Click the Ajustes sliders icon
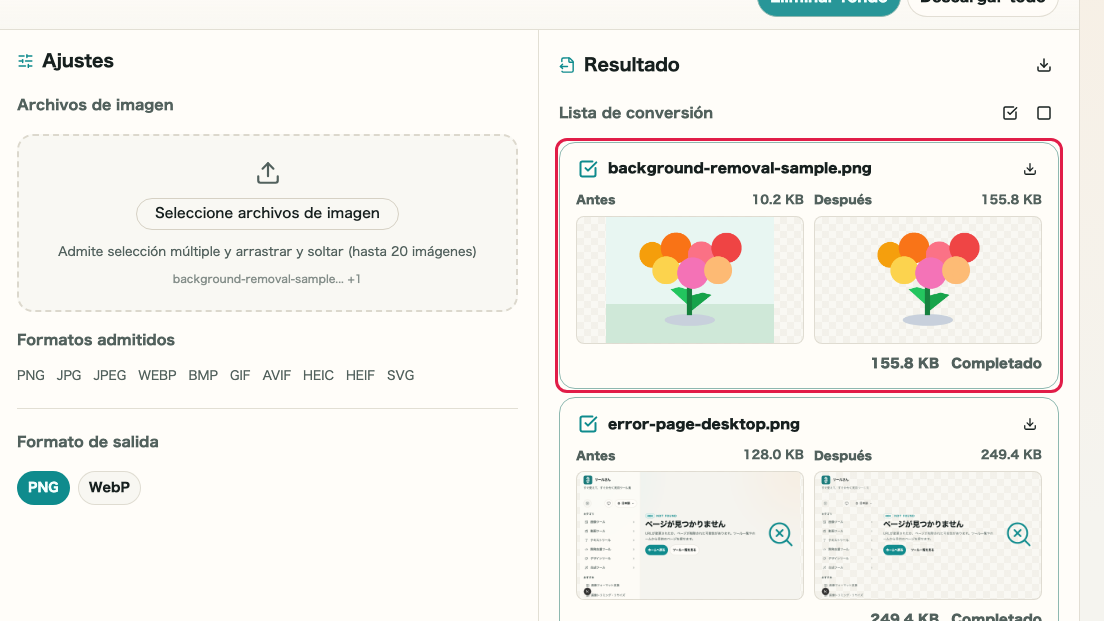The height and width of the screenshot is (621, 1104). click(25, 61)
